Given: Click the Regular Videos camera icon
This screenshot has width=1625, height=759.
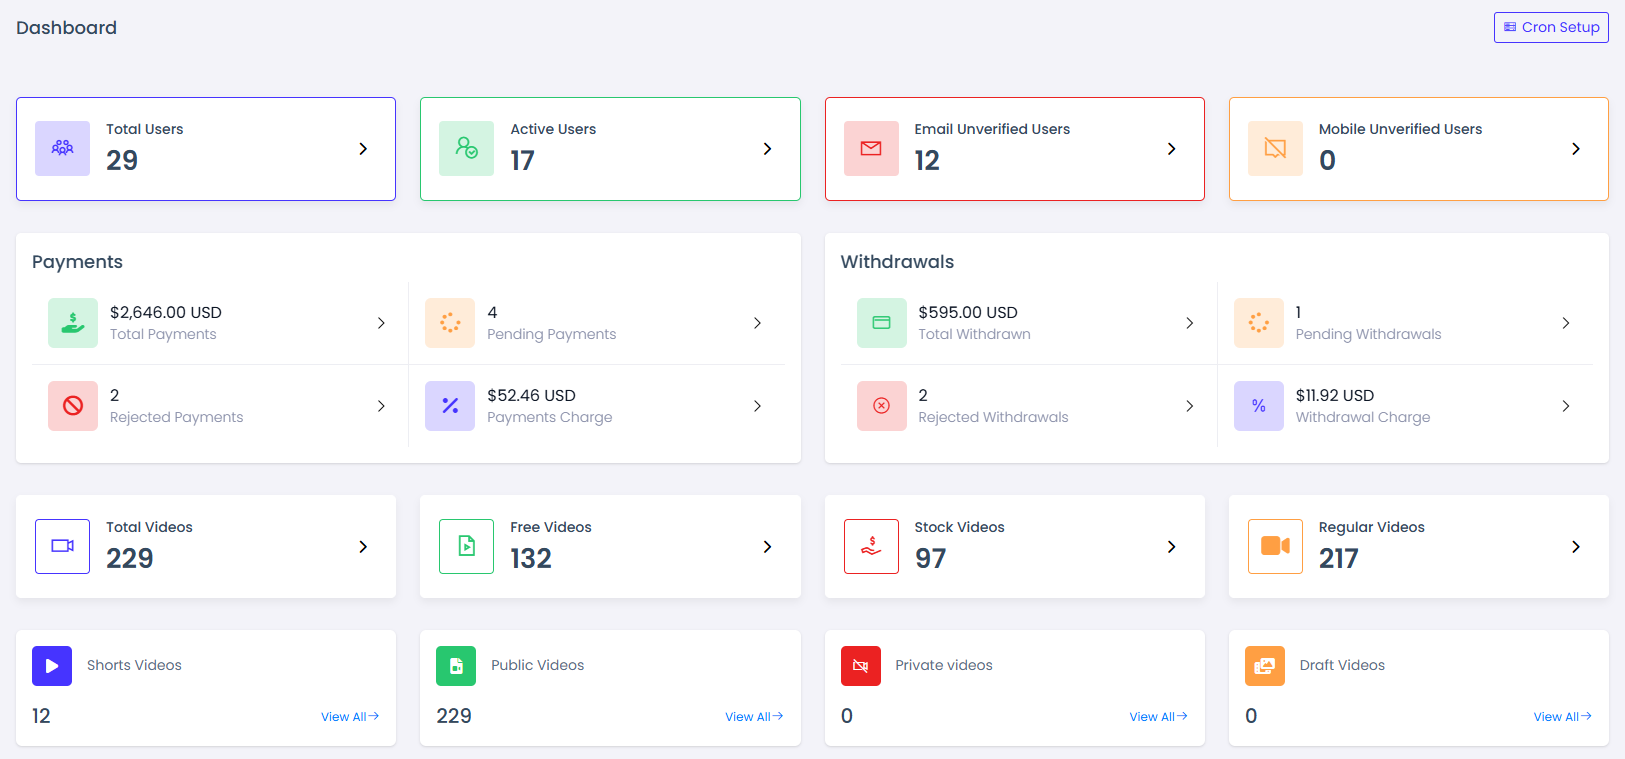Looking at the screenshot, I should click(x=1275, y=546).
